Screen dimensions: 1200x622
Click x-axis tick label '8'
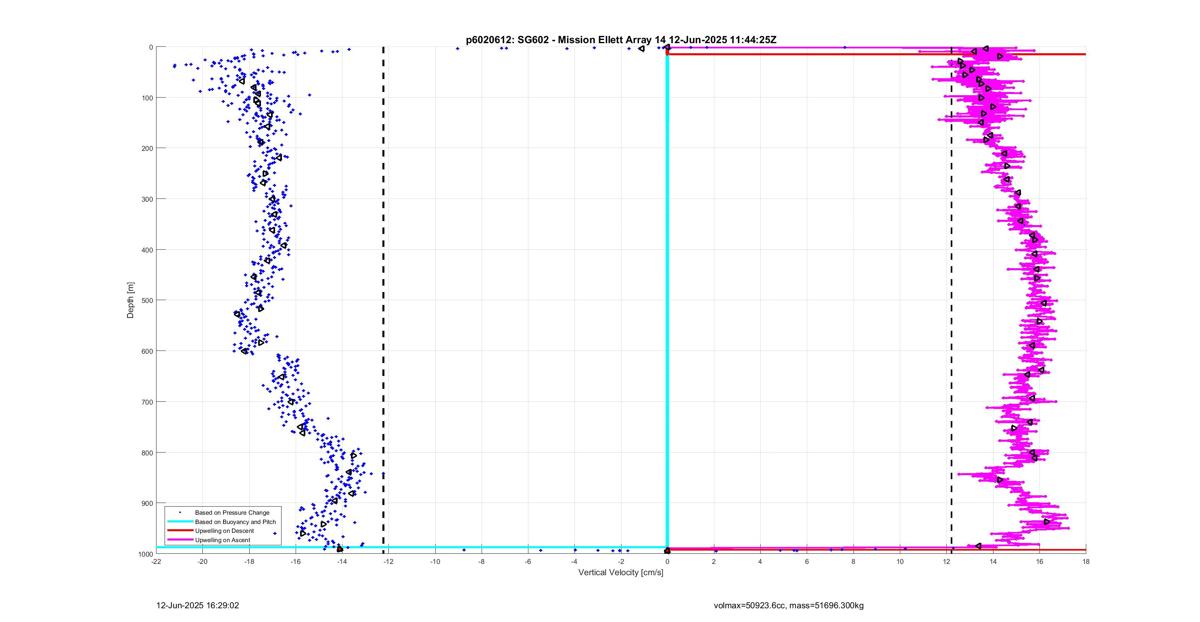[x=853, y=562]
